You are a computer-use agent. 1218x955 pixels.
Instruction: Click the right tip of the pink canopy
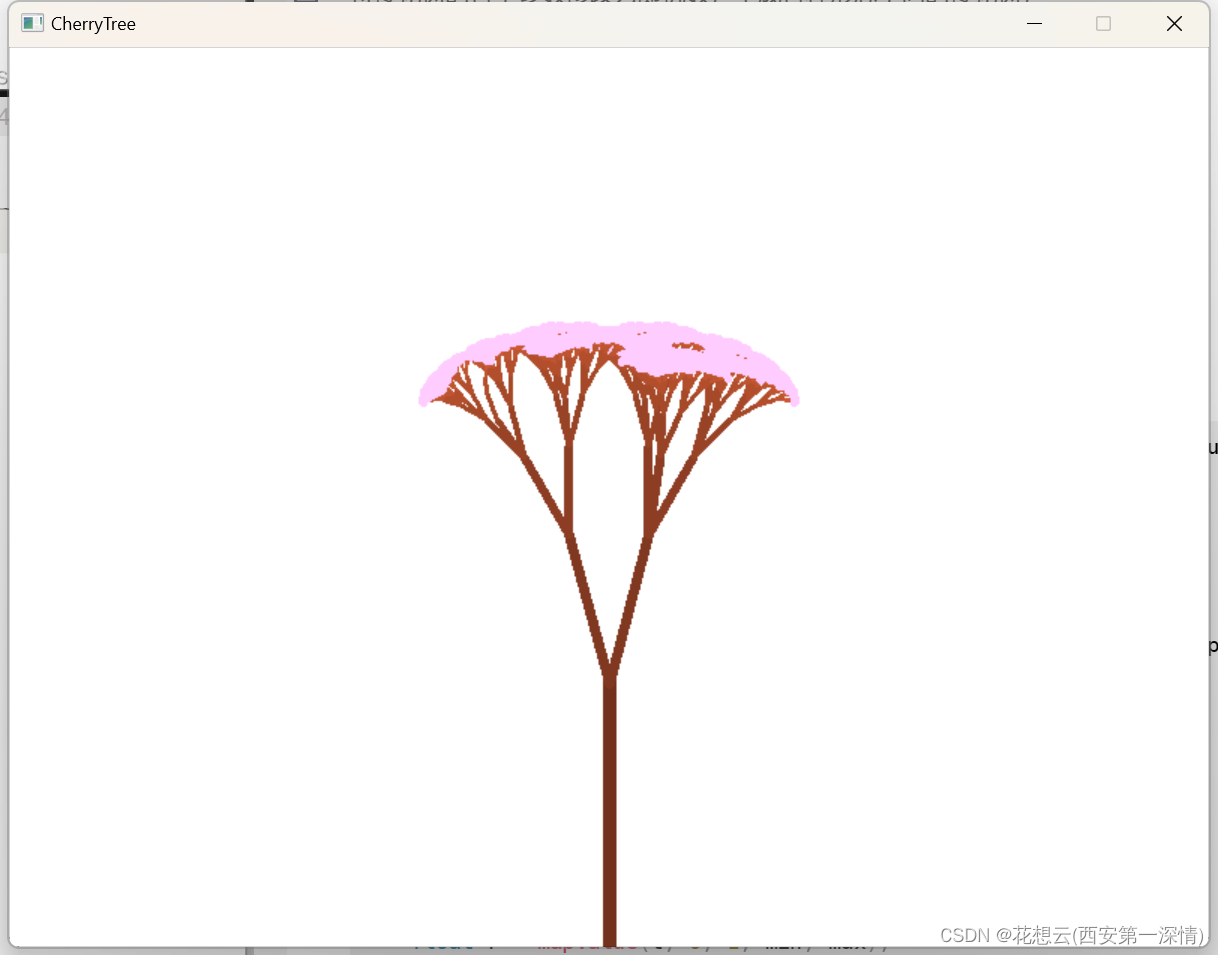[x=794, y=399]
